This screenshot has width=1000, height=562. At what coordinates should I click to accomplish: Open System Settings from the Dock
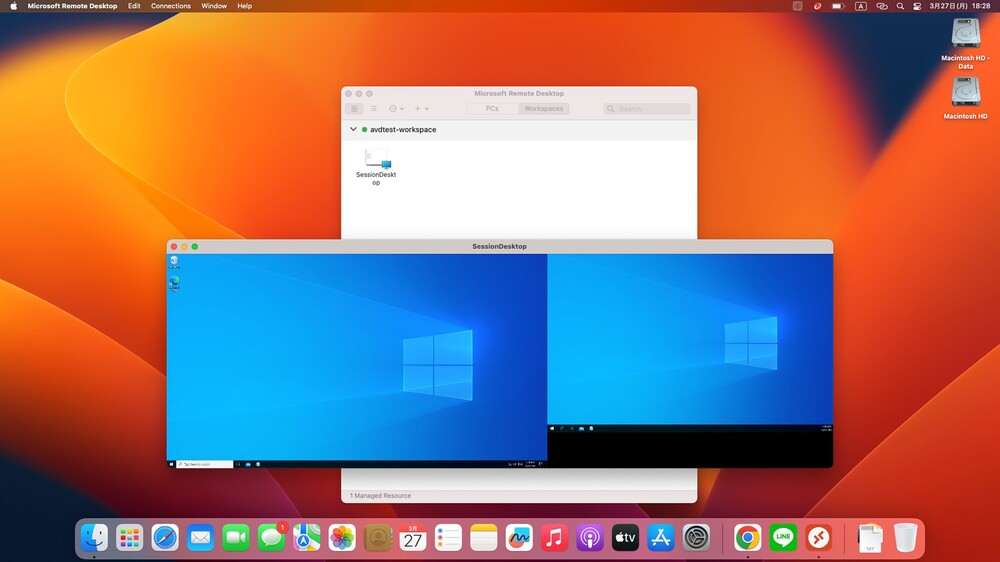point(696,538)
